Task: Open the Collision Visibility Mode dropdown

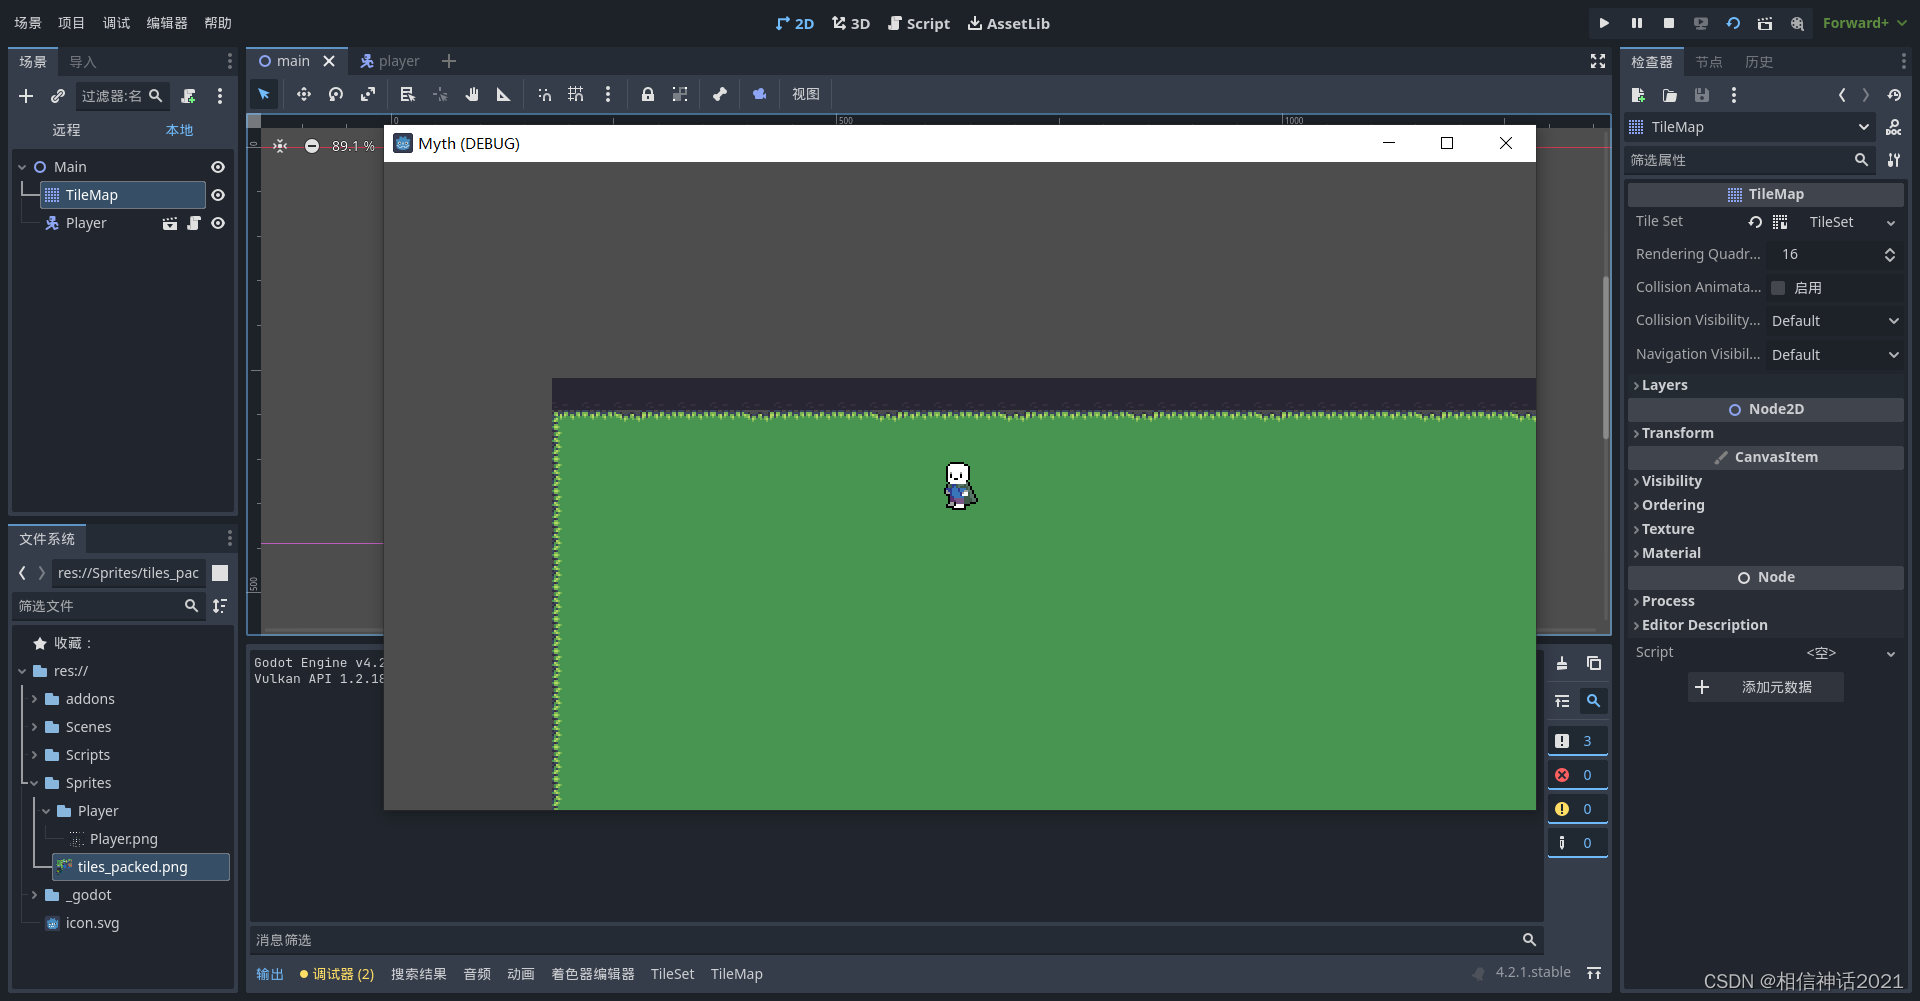Action: (x=1836, y=320)
